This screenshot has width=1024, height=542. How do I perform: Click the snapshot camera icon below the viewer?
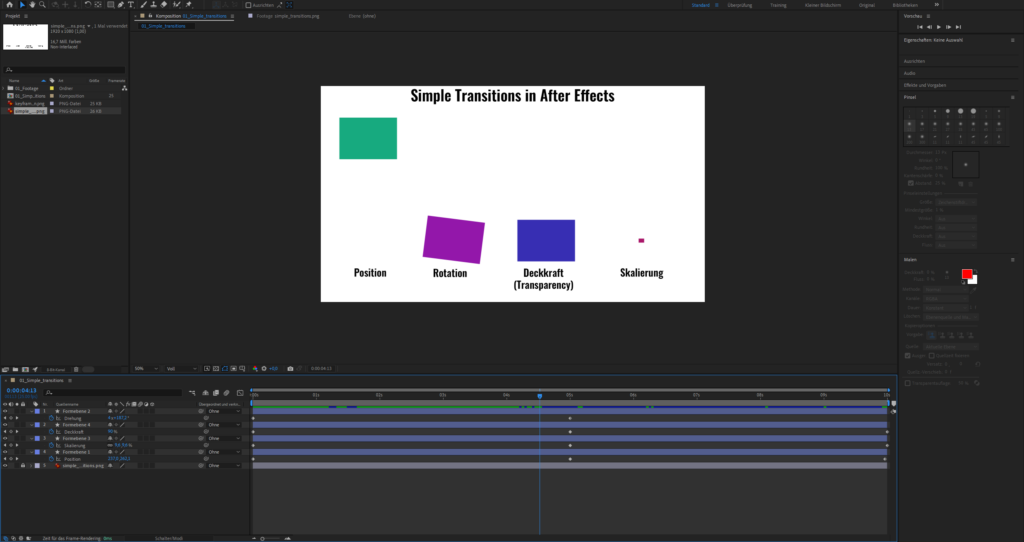pyautogui.click(x=291, y=368)
